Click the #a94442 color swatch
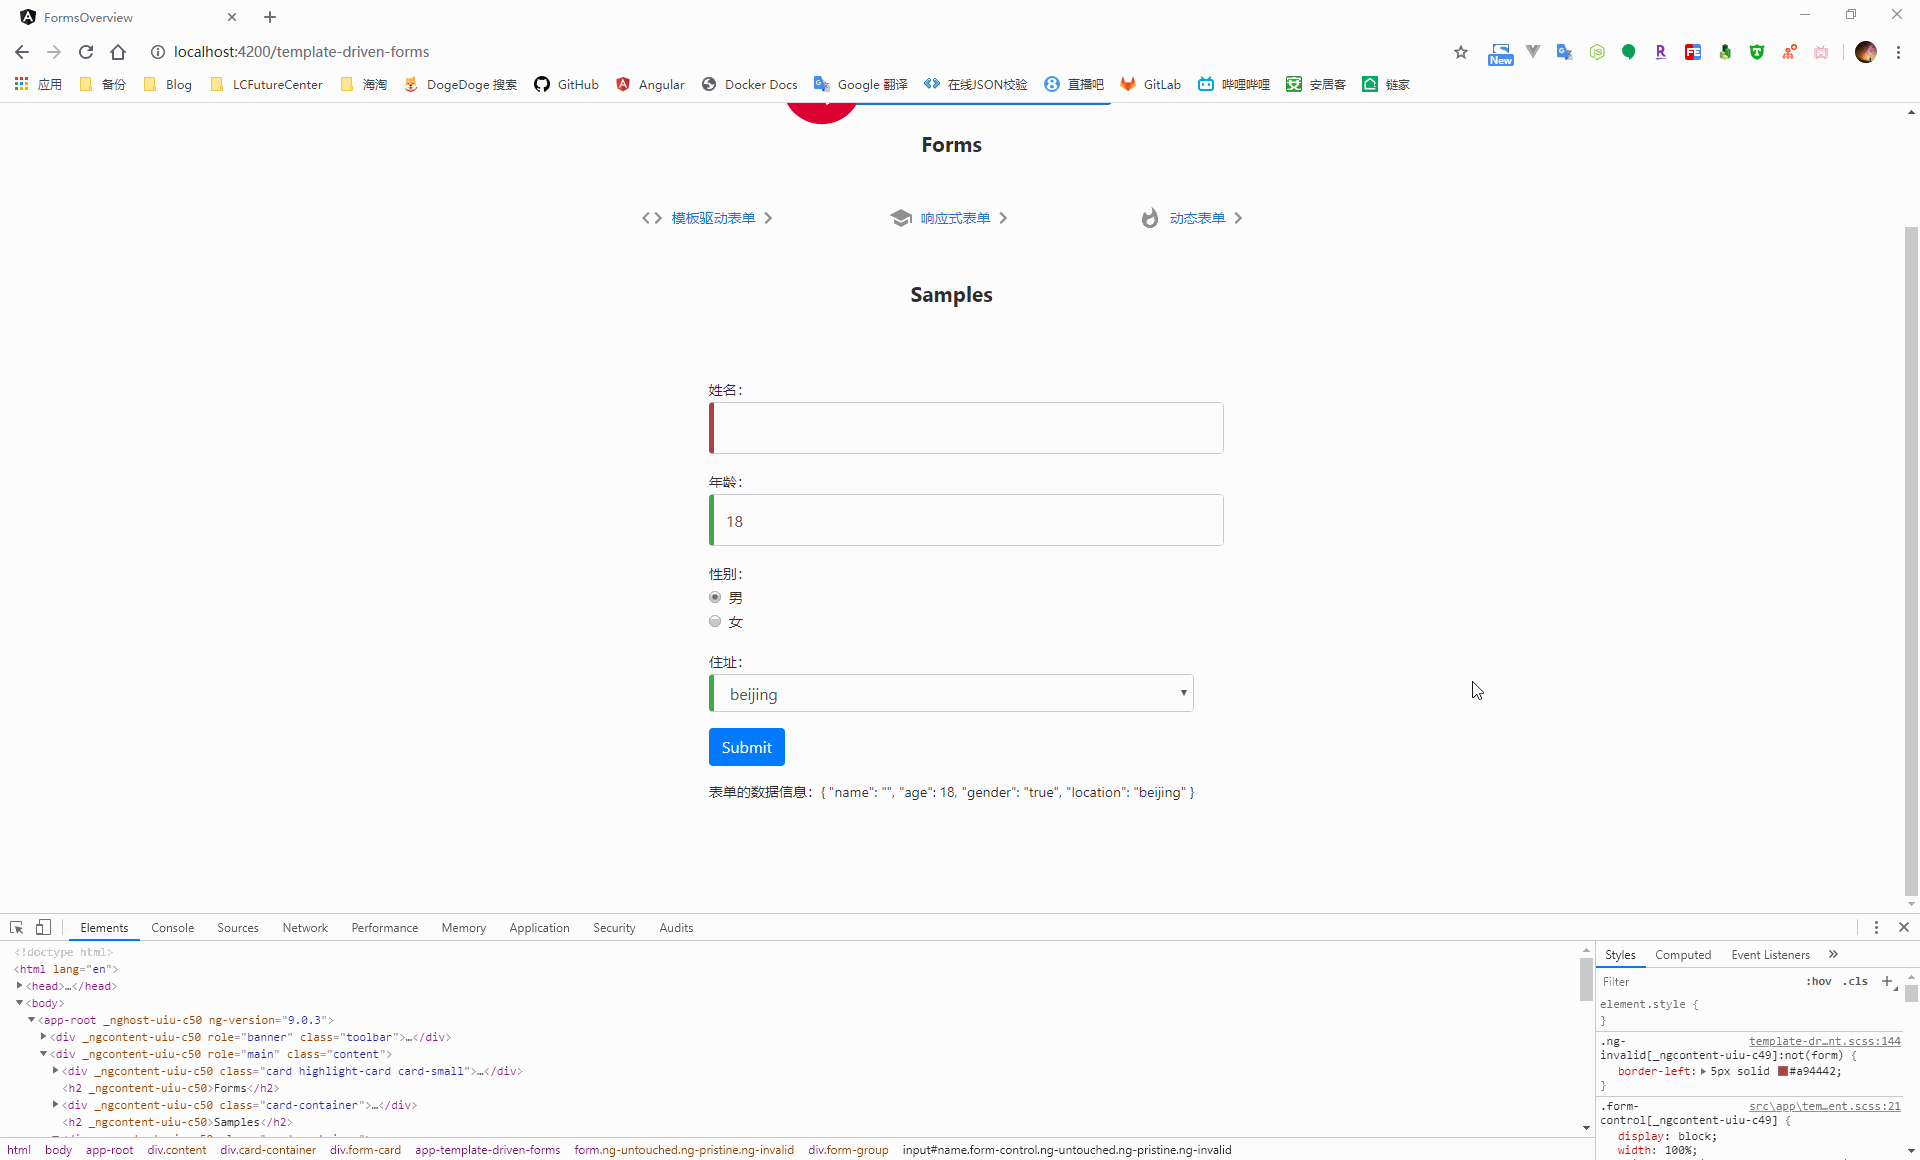Viewport: 1920px width, 1160px height. coord(1782,1071)
